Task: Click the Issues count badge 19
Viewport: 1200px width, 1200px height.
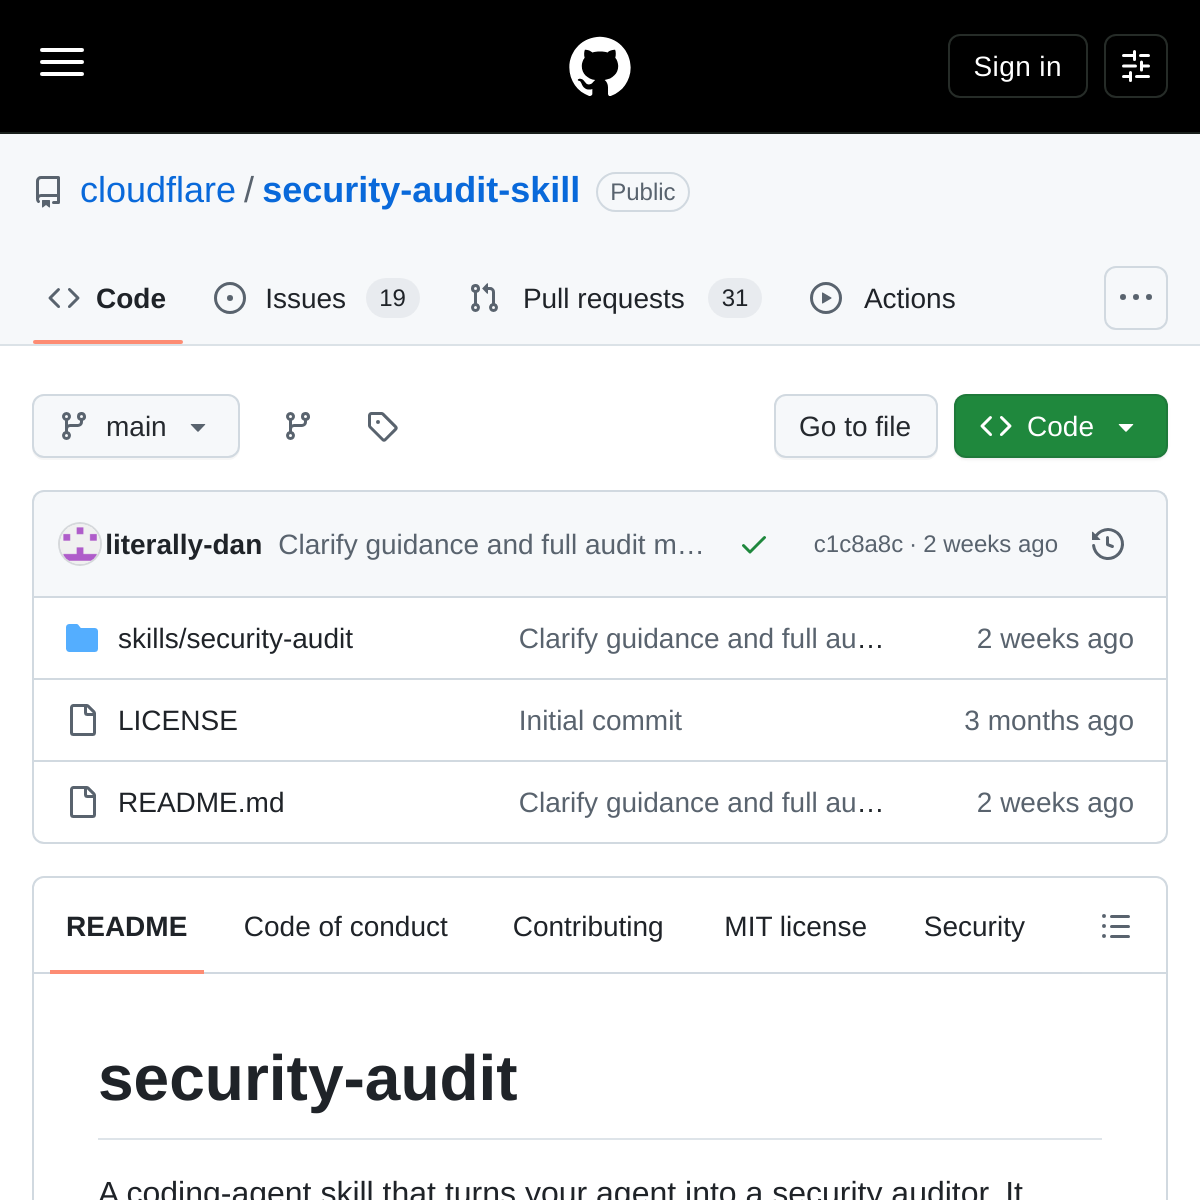Action: pos(393,298)
